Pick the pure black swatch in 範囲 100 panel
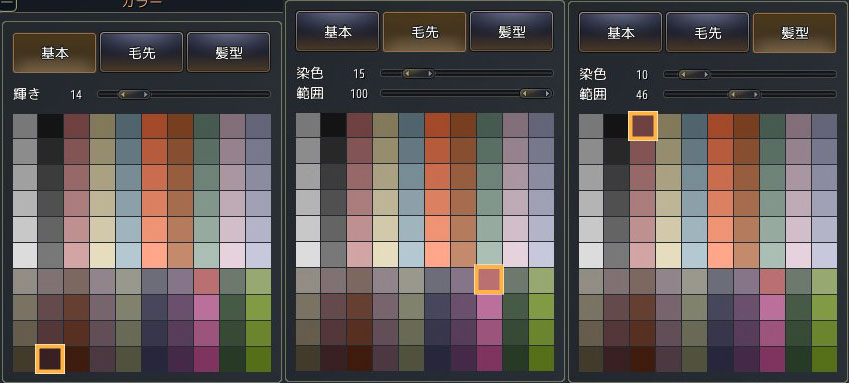 (333, 125)
